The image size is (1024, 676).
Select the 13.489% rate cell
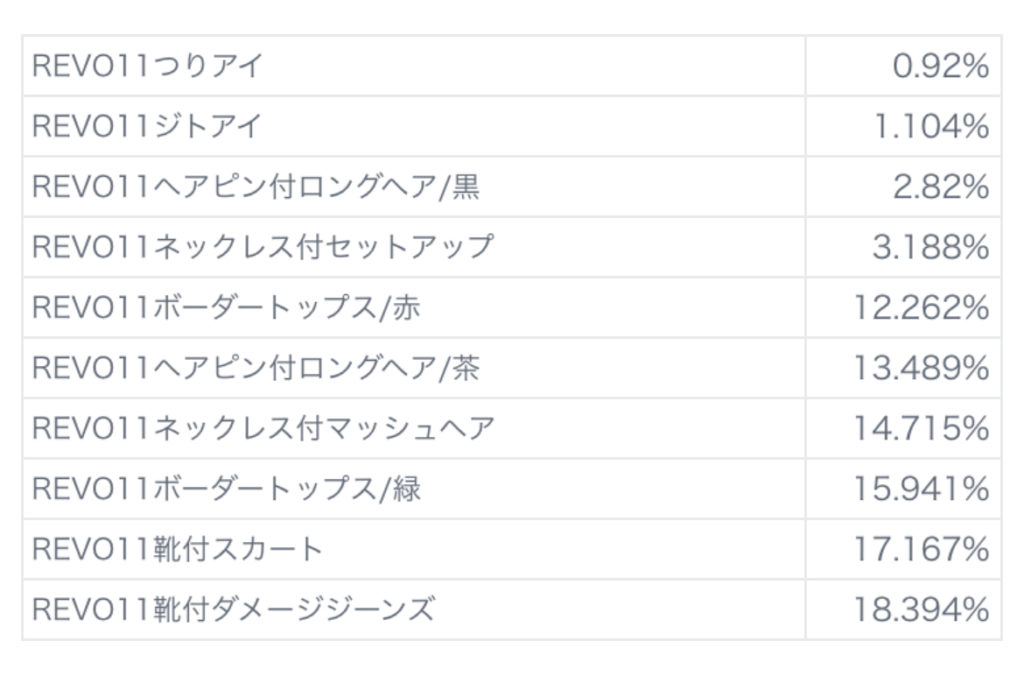[x=921, y=368]
